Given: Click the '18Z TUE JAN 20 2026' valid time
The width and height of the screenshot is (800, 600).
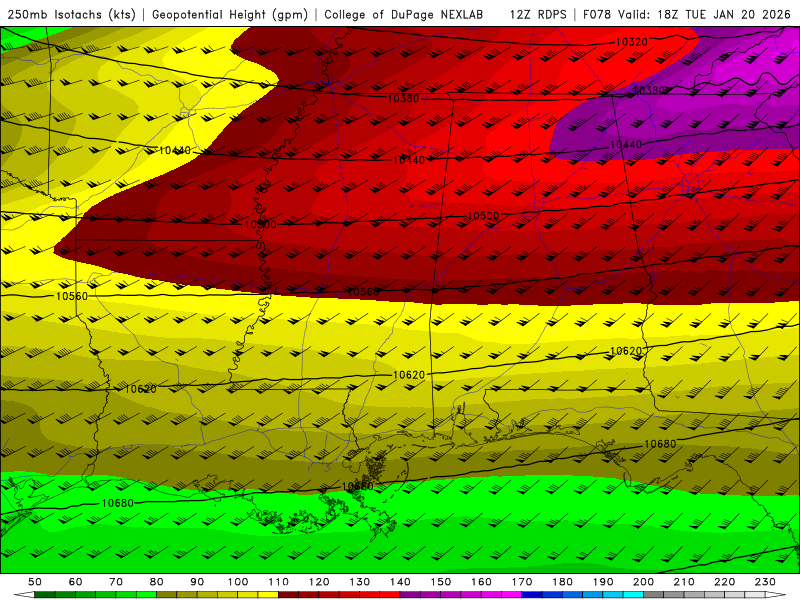Looking at the screenshot, I should point(723,14).
